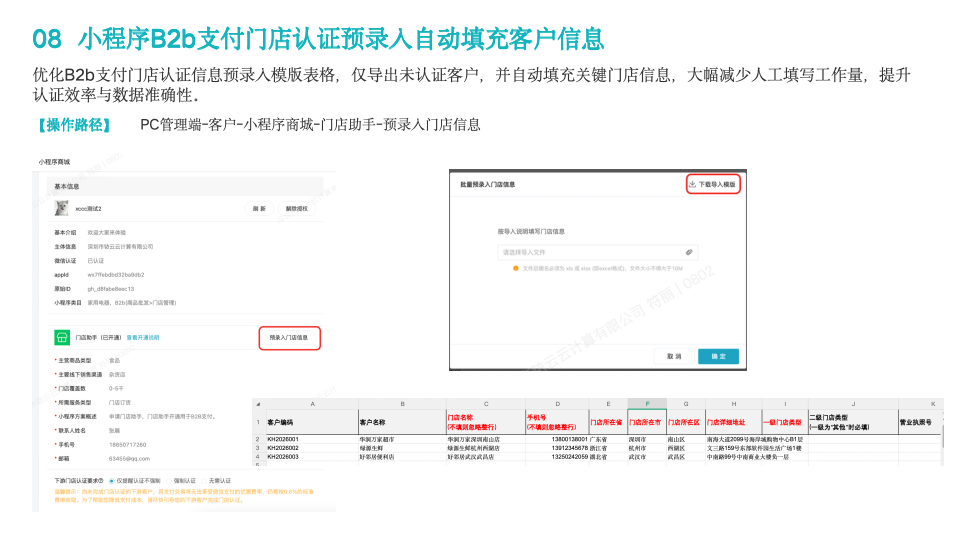Viewport: 959px width, 540px height.
Task: Select spreadsheet column D header
Action: (558, 404)
